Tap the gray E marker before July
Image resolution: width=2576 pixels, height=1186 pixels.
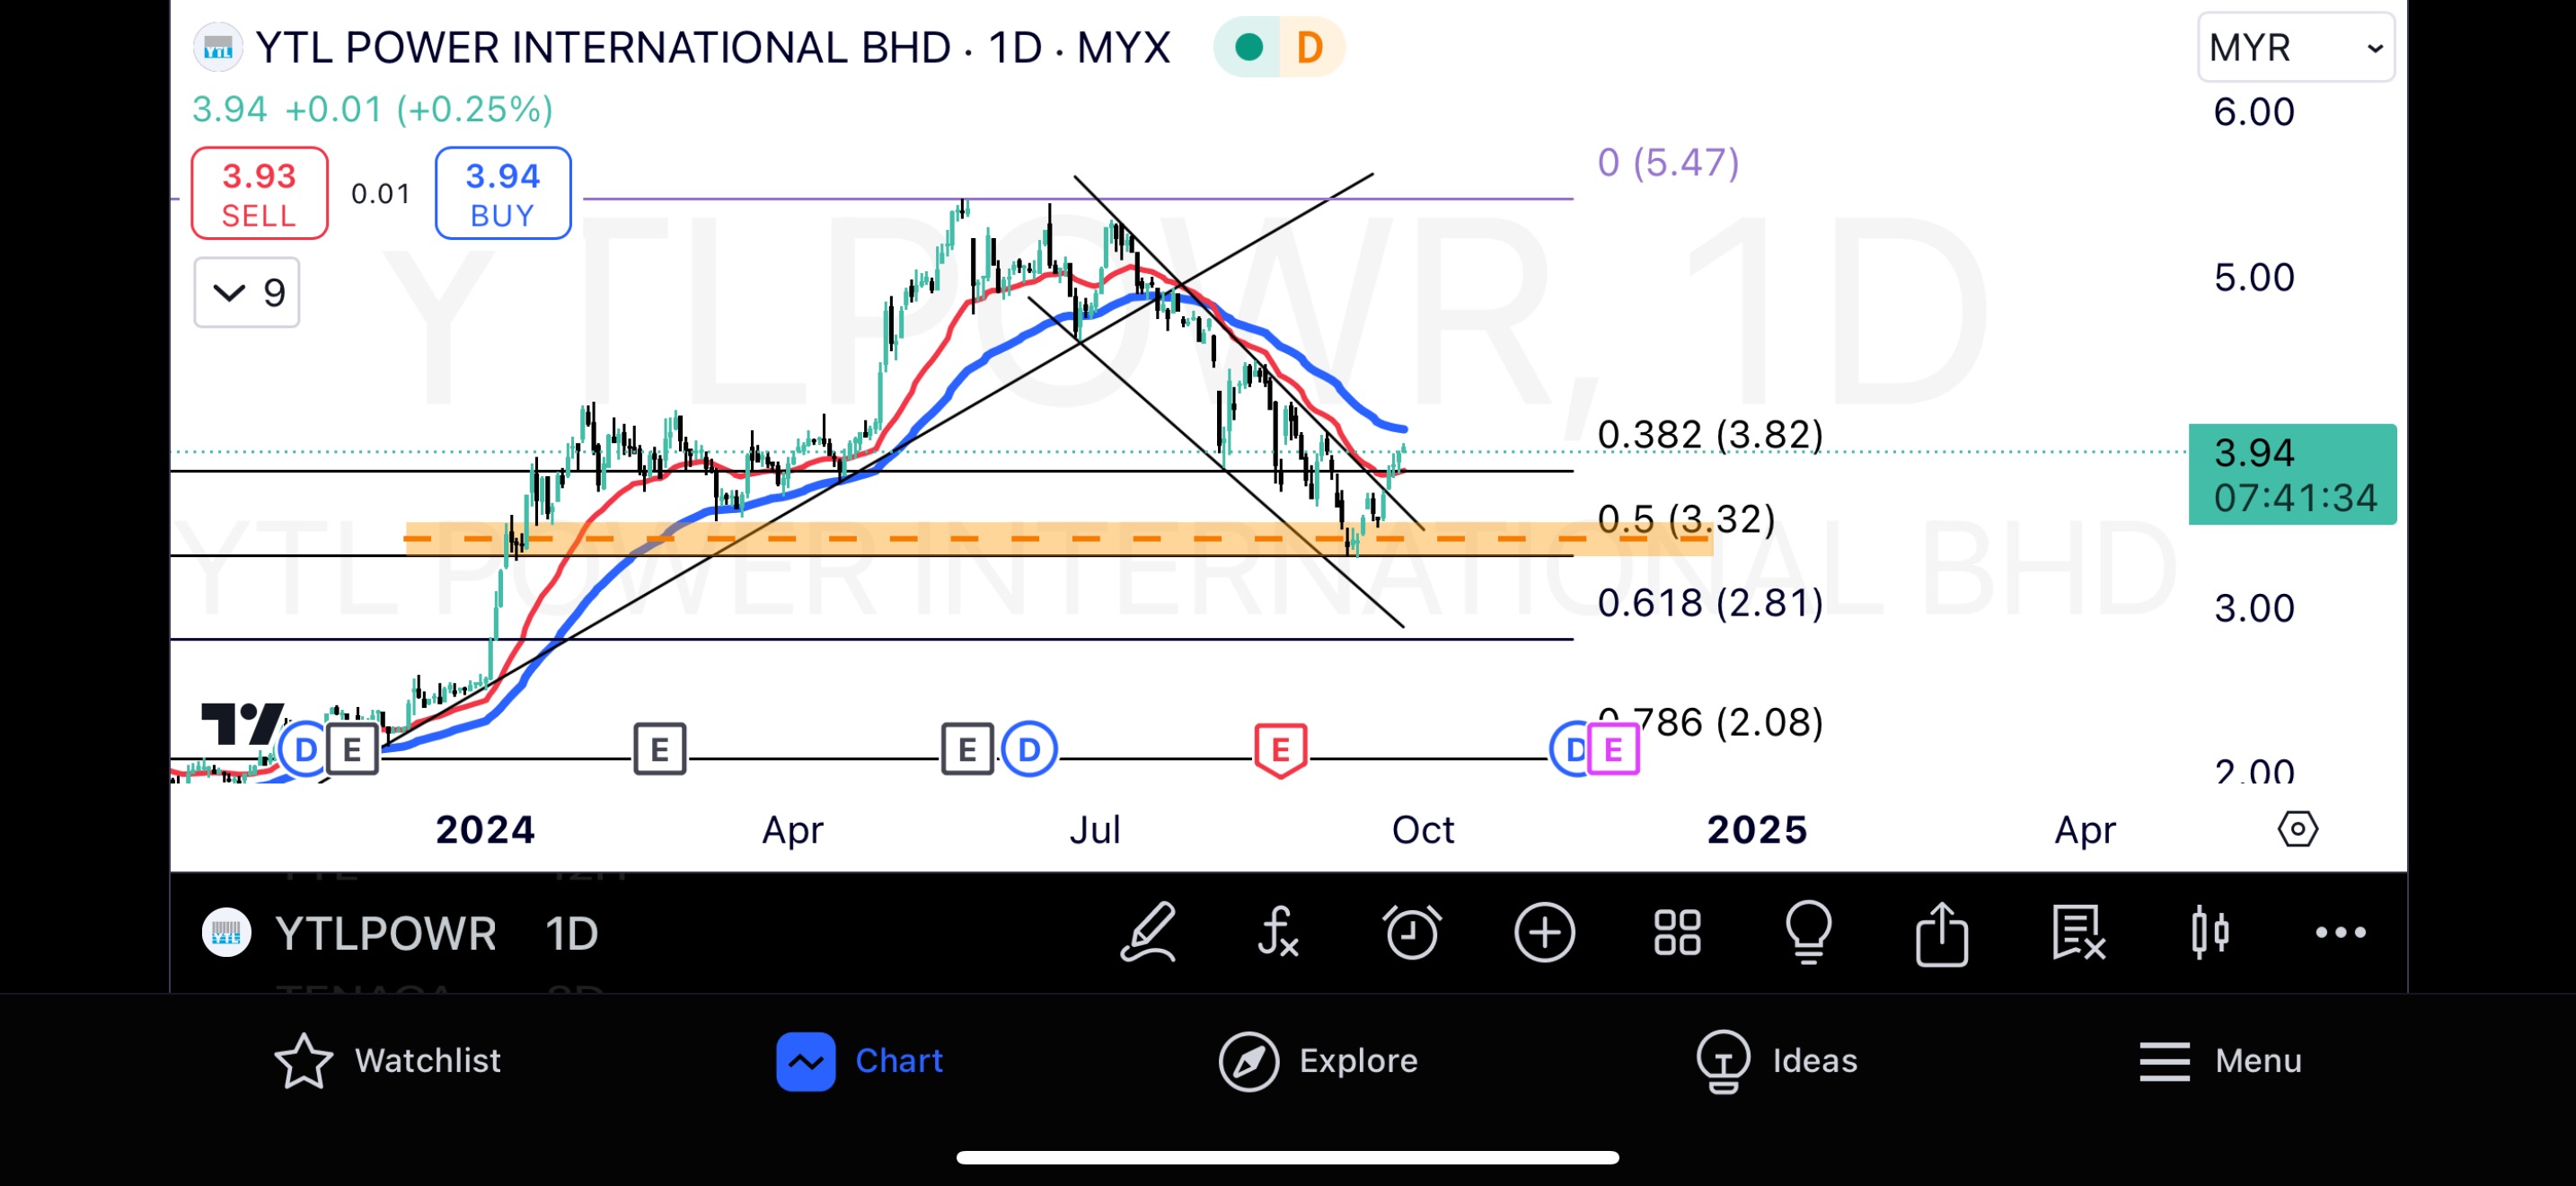click(x=967, y=750)
